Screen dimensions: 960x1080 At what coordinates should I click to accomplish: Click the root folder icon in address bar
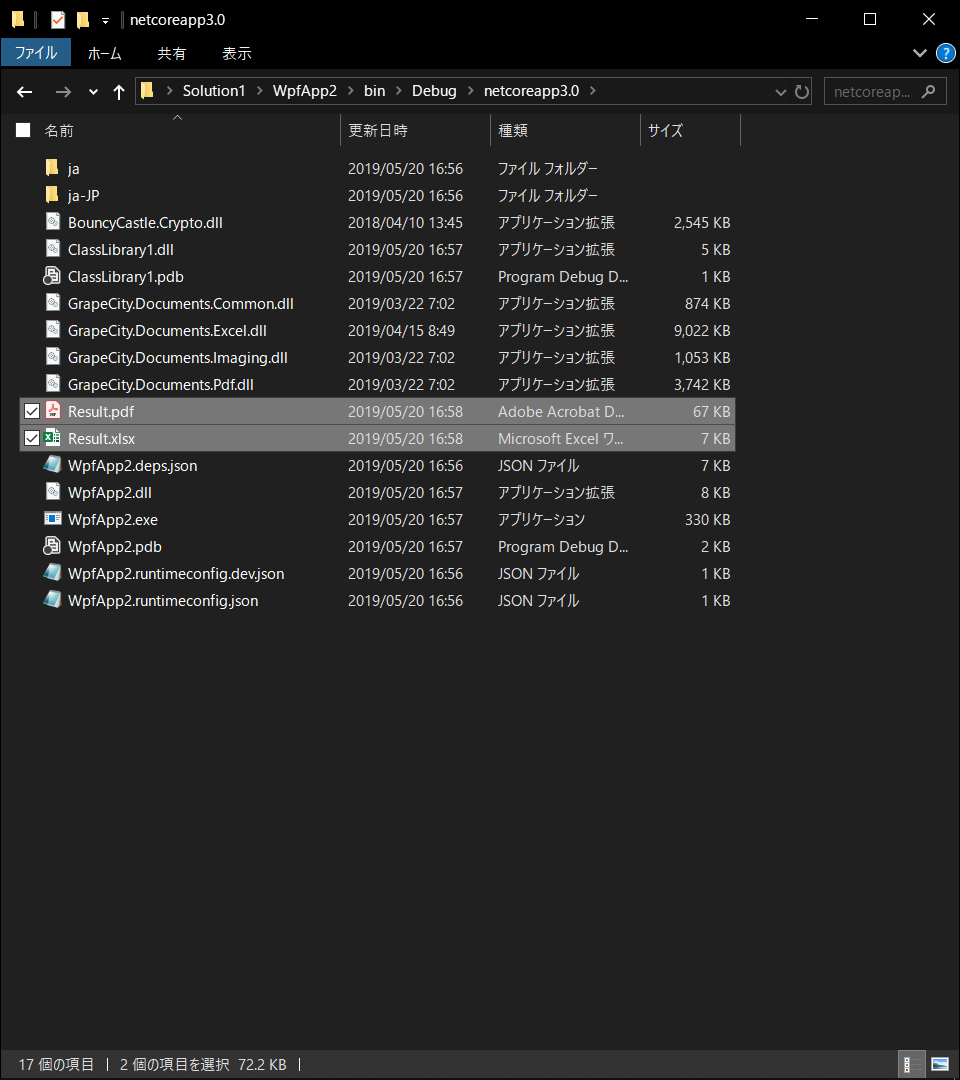click(x=147, y=91)
